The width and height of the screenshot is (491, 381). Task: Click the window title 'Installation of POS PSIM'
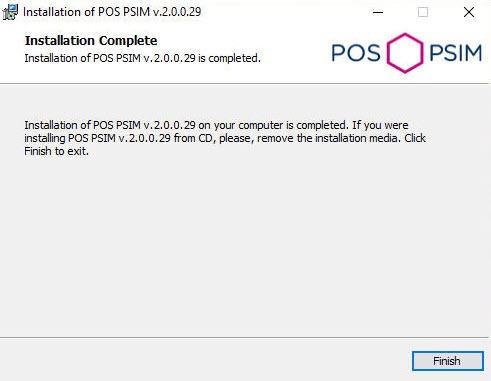[86, 12]
